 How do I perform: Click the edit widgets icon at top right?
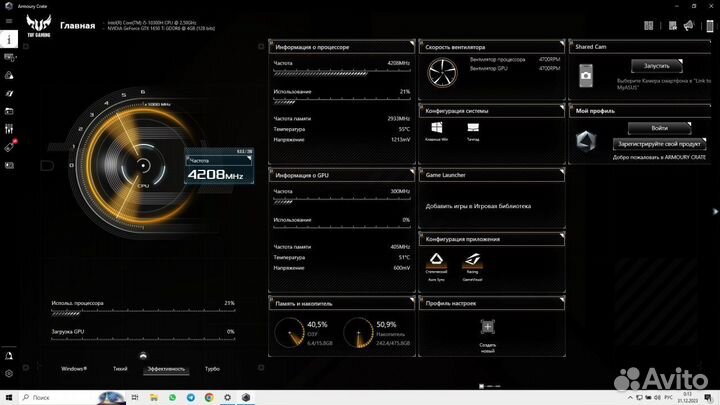[x=673, y=26]
